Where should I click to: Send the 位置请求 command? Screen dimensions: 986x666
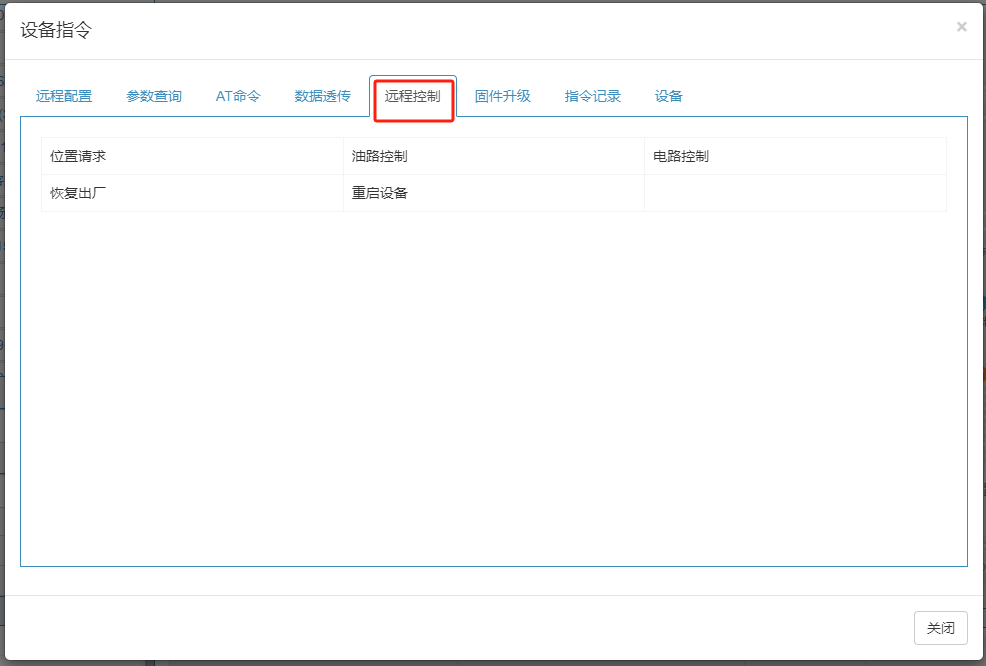pyautogui.click(x=78, y=157)
